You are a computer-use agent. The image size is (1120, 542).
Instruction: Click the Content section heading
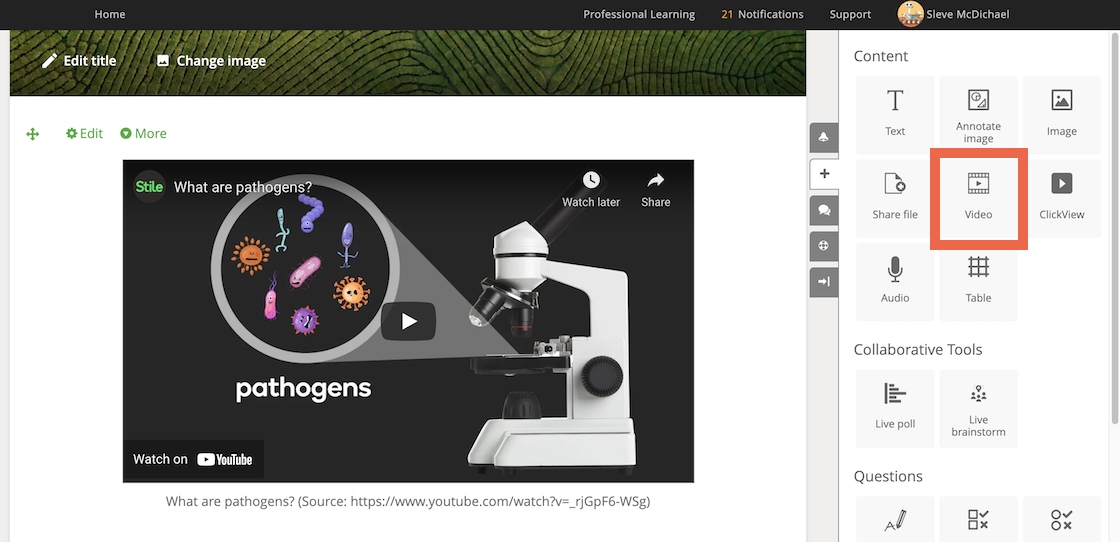[x=881, y=56]
